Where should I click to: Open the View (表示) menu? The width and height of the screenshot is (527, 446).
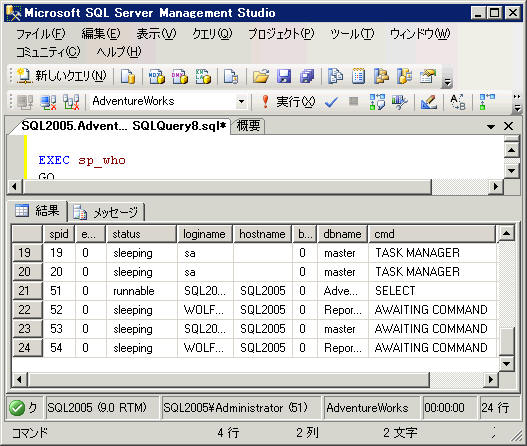[x=156, y=34]
